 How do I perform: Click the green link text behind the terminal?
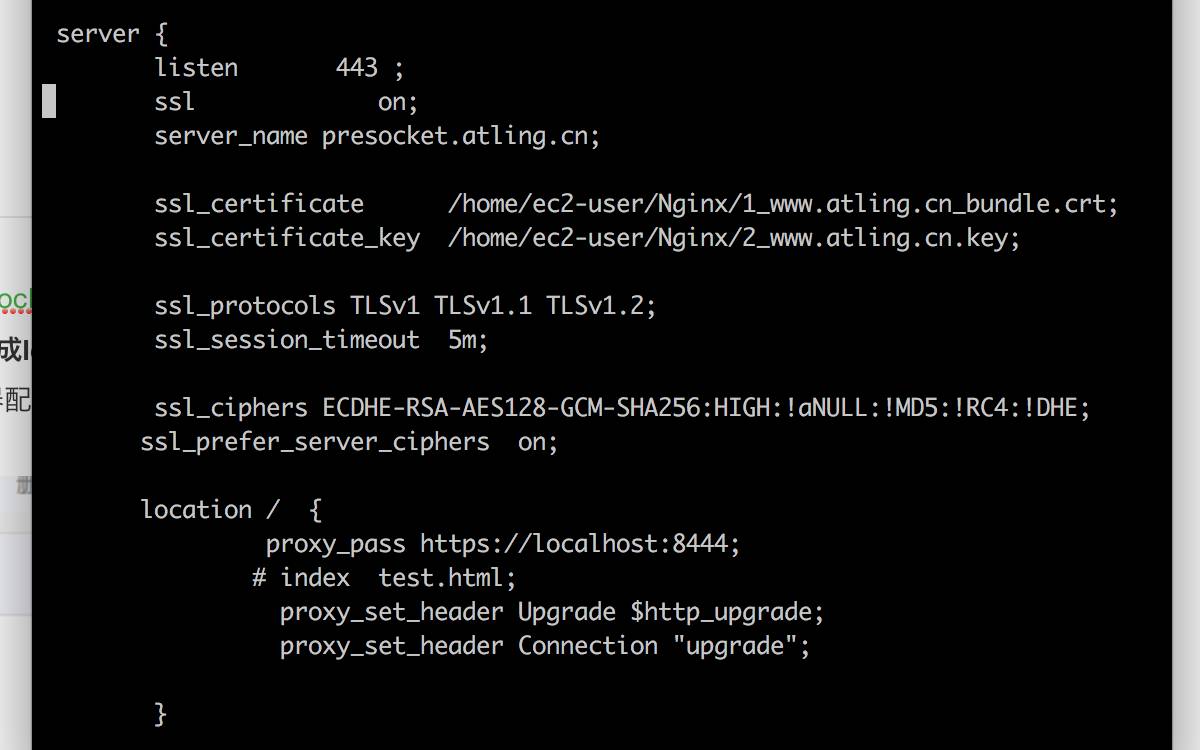pyautogui.click(x=15, y=299)
